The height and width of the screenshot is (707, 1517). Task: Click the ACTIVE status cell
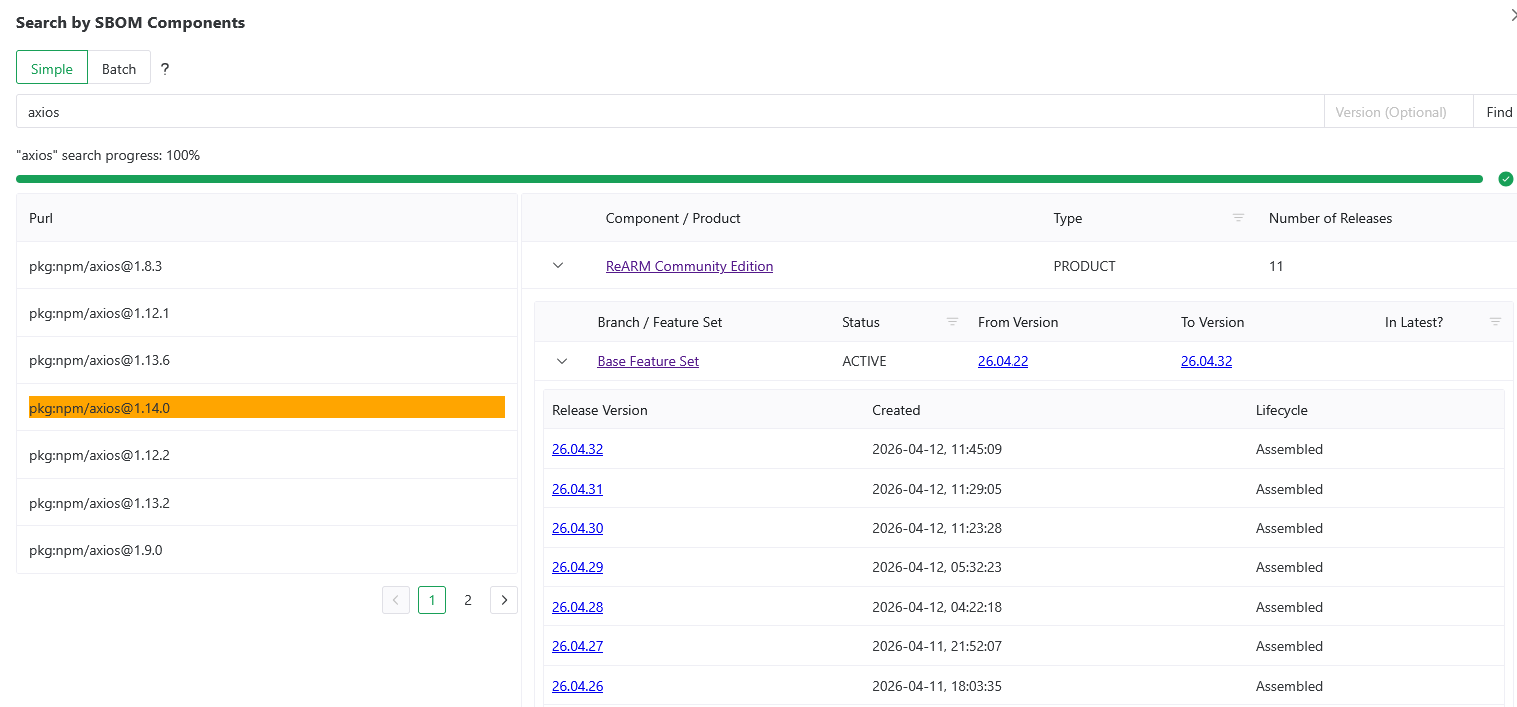[864, 361]
